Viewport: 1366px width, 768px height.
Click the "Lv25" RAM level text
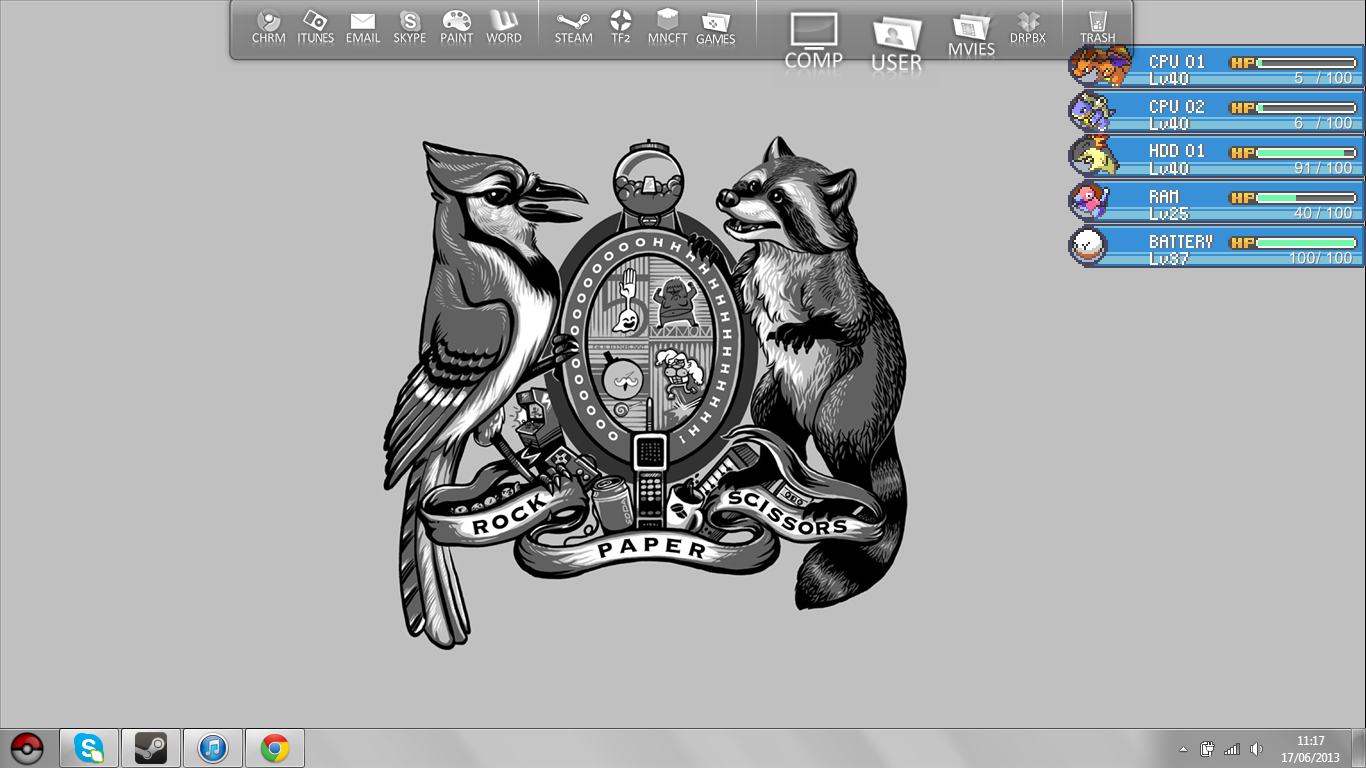[x=1169, y=213]
